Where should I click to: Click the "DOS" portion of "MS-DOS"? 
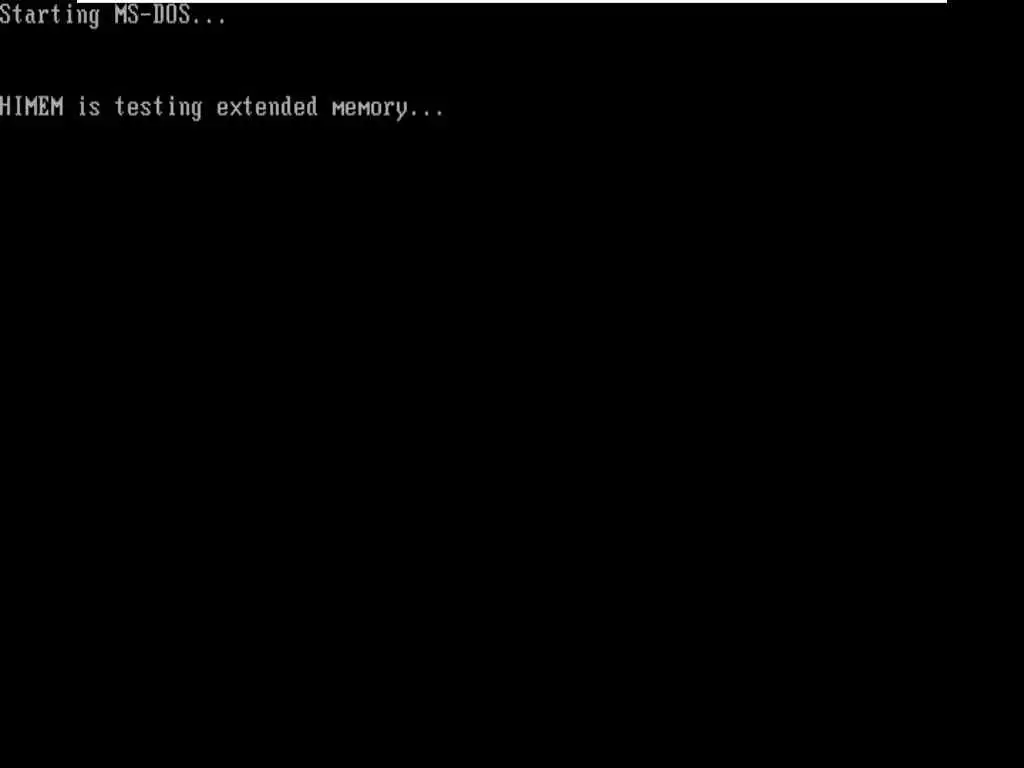click(x=172, y=14)
